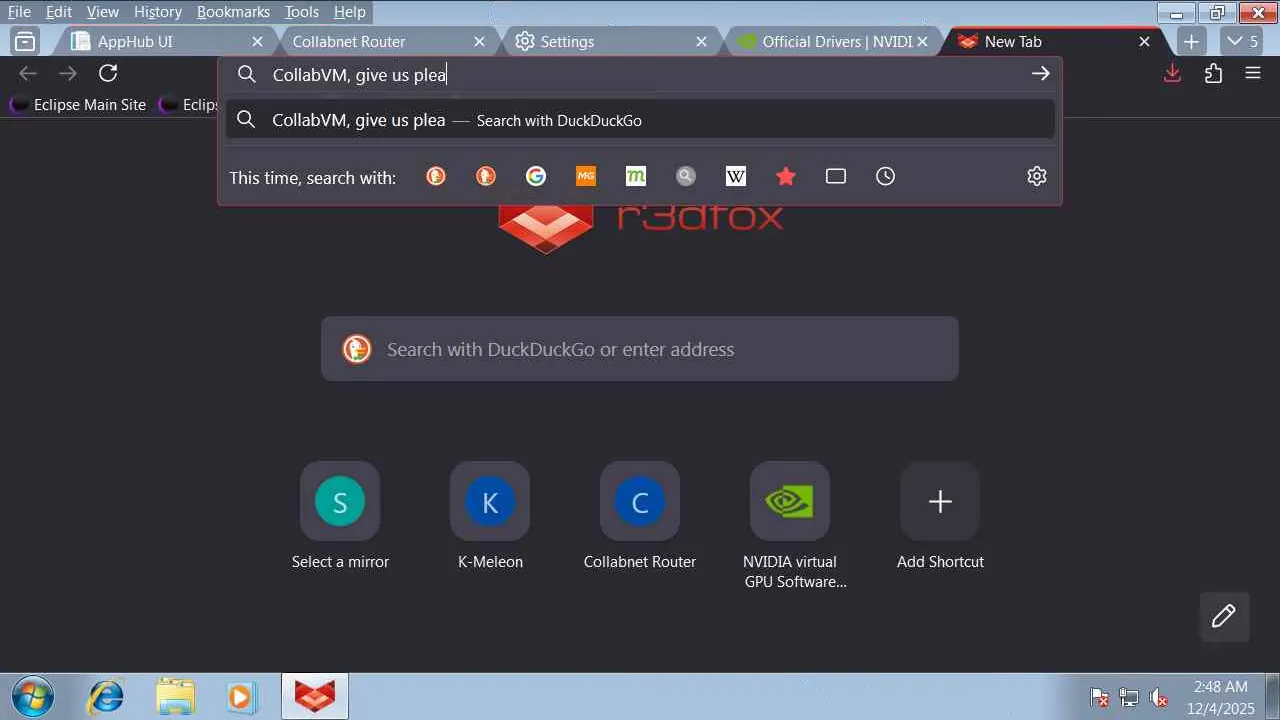Open the Tools menu
The width and height of the screenshot is (1280, 720).
301,12
